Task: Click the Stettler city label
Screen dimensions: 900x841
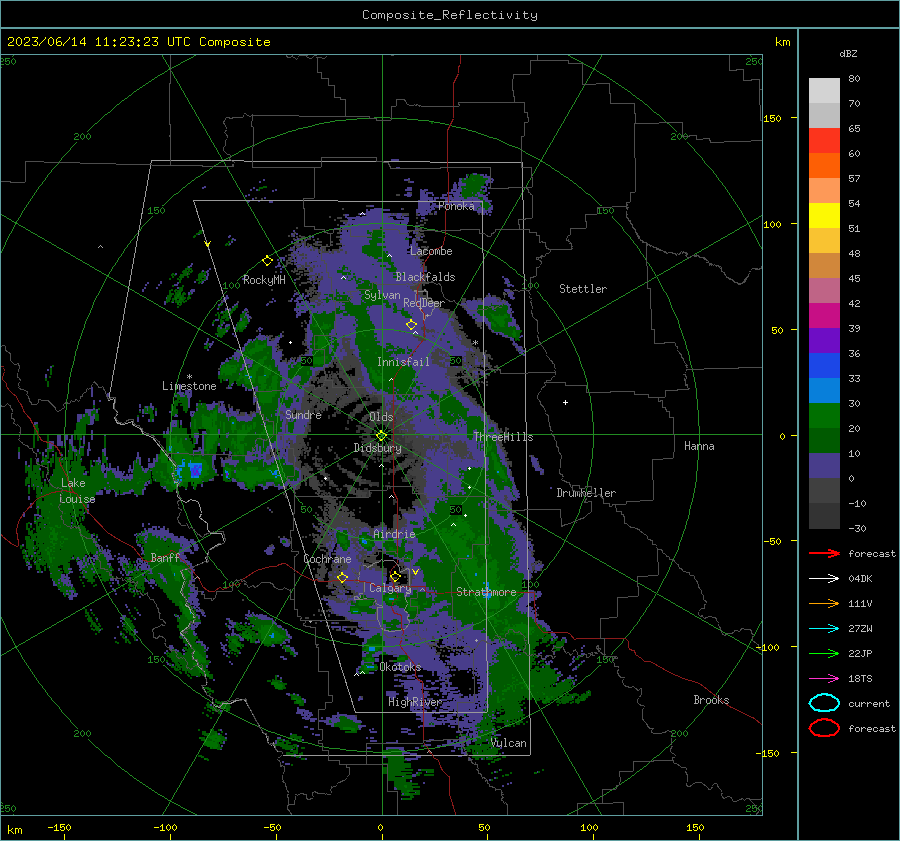Action: 583,289
